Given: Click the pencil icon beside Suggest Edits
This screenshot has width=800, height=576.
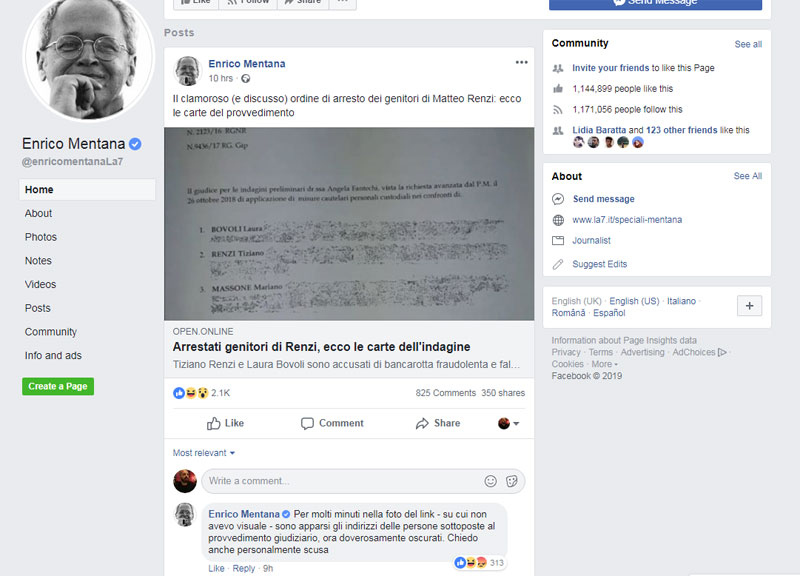Looking at the screenshot, I should click(558, 264).
